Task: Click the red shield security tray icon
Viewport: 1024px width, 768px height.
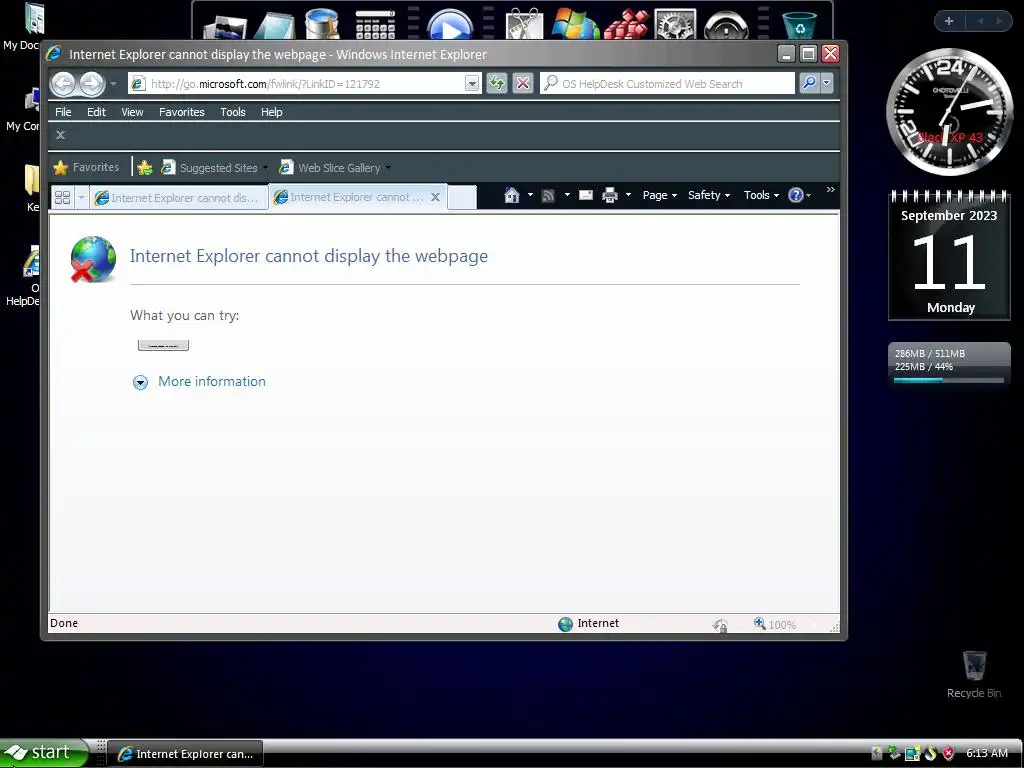Action: [x=948, y=754]
